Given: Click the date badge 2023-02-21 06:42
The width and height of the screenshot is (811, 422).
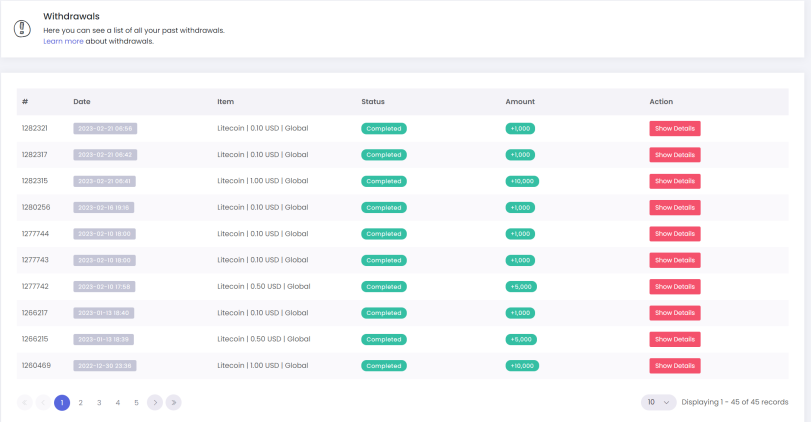Looking at the screenshot, I should pyautogui.click(x=105, y=155).
